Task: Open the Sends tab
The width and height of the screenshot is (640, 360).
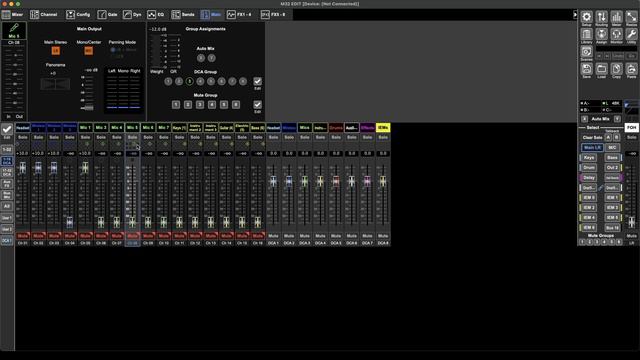Action: (183, 15)
